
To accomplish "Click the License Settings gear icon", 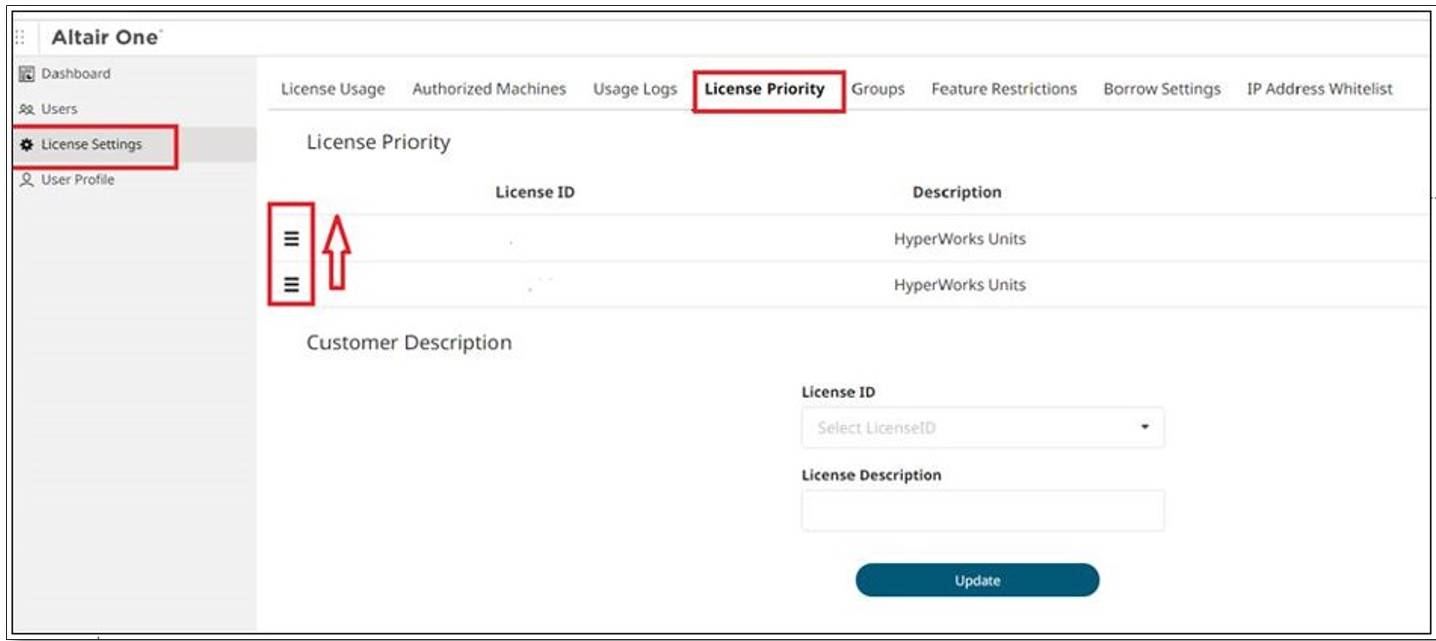I will [28, 145].
